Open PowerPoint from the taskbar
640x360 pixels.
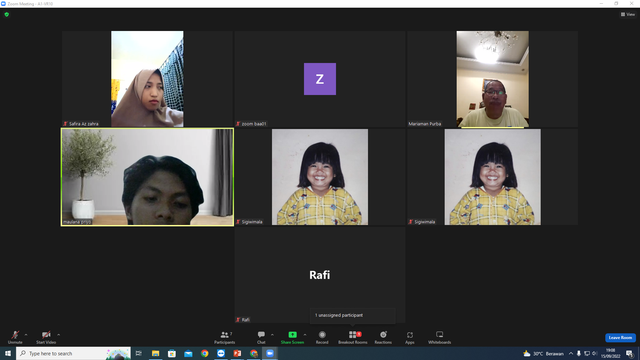(x=237, y=353)
